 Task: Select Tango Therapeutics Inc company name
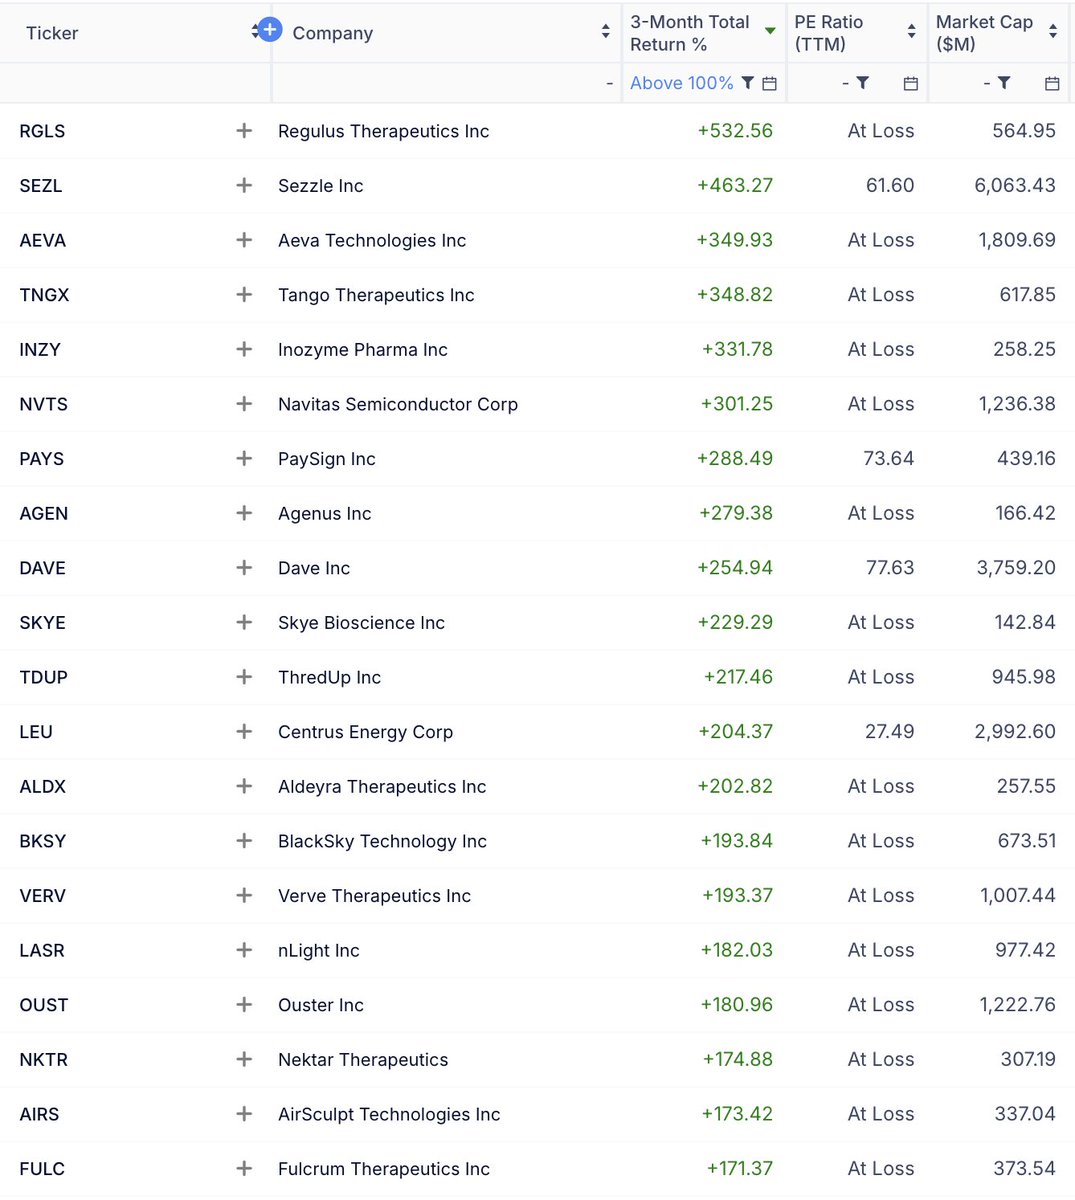[376, 295]
